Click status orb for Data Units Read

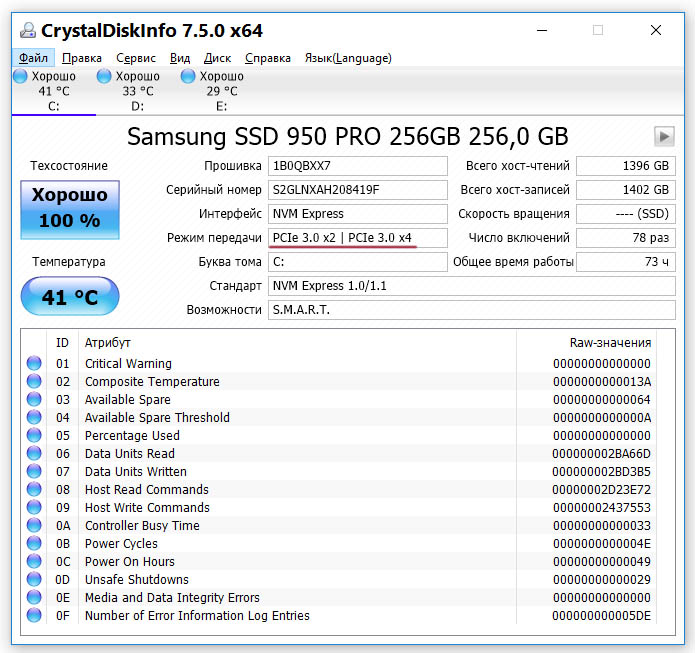pyautogui.click(x=34, y=453)
